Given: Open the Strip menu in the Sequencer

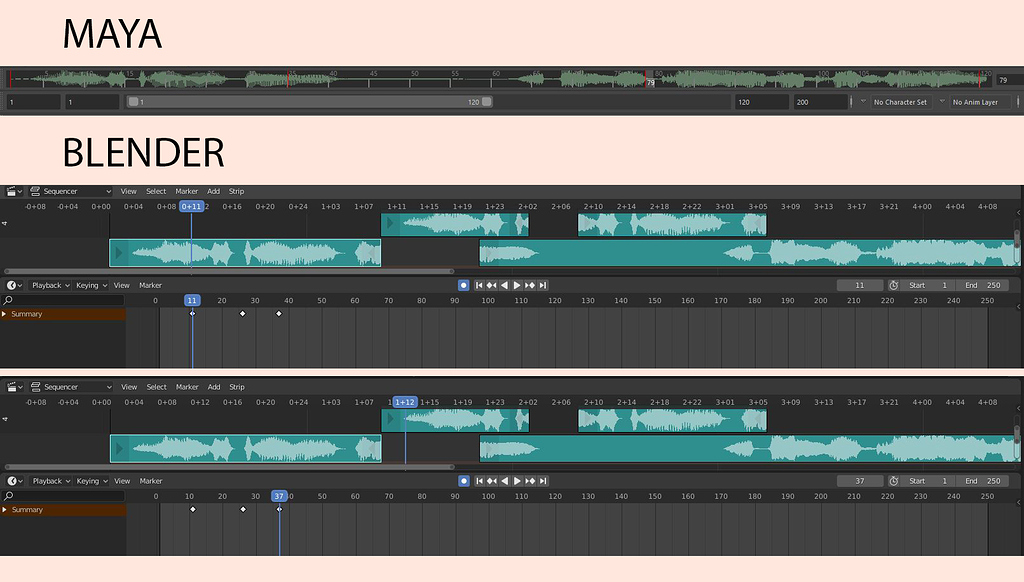Looking at the screenshot, I should pos(236,191).
